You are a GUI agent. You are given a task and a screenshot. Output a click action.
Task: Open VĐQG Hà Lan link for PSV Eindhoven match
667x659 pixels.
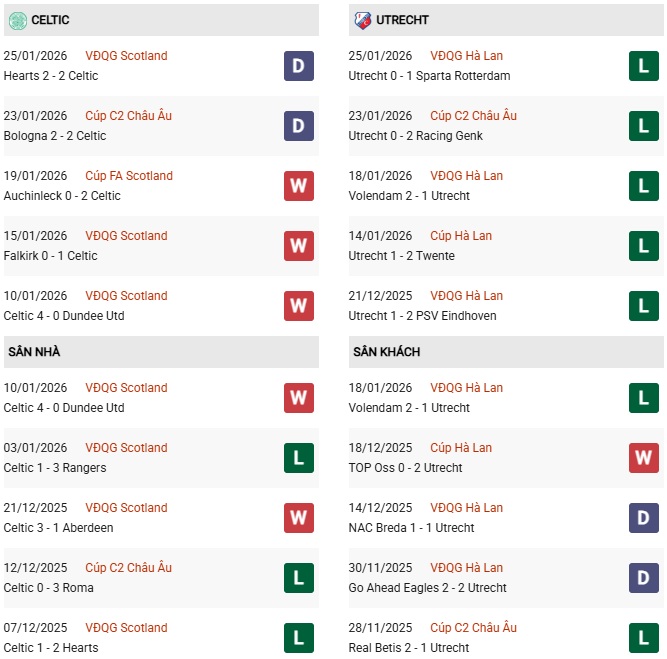coord(466,296)
